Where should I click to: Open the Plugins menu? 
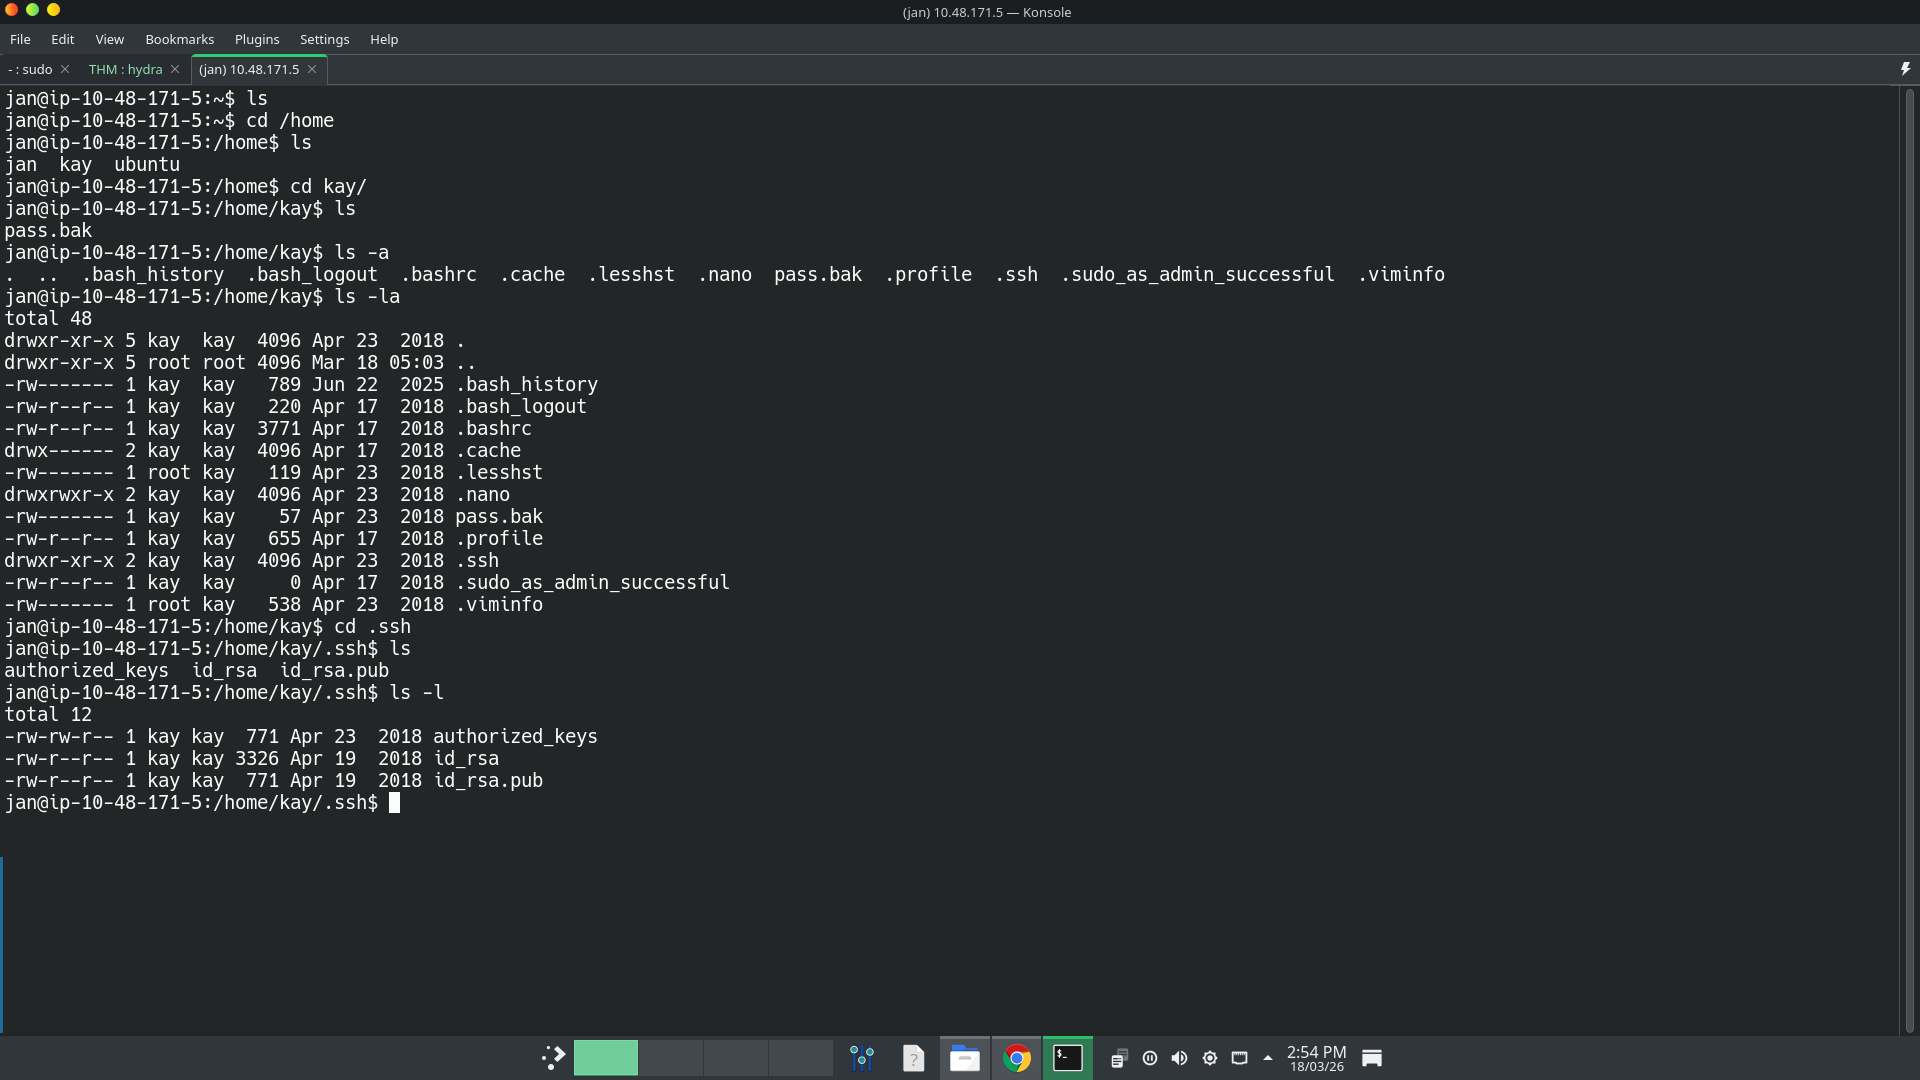[256, 39]
